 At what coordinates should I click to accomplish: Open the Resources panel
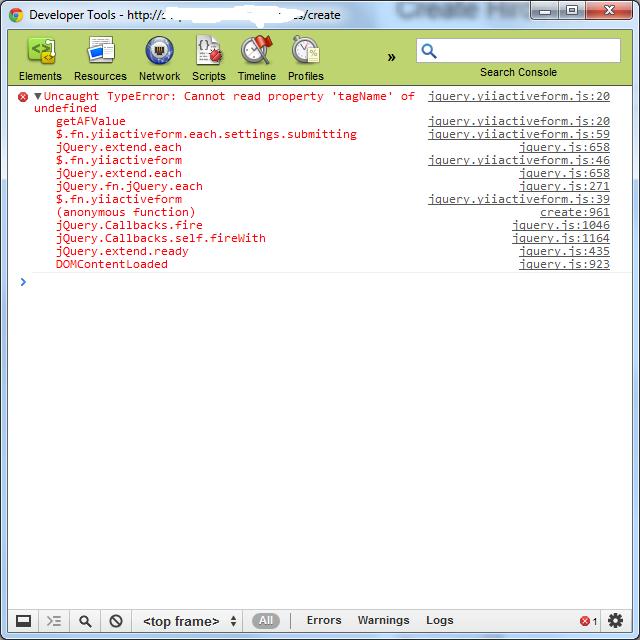click(100, 59)
